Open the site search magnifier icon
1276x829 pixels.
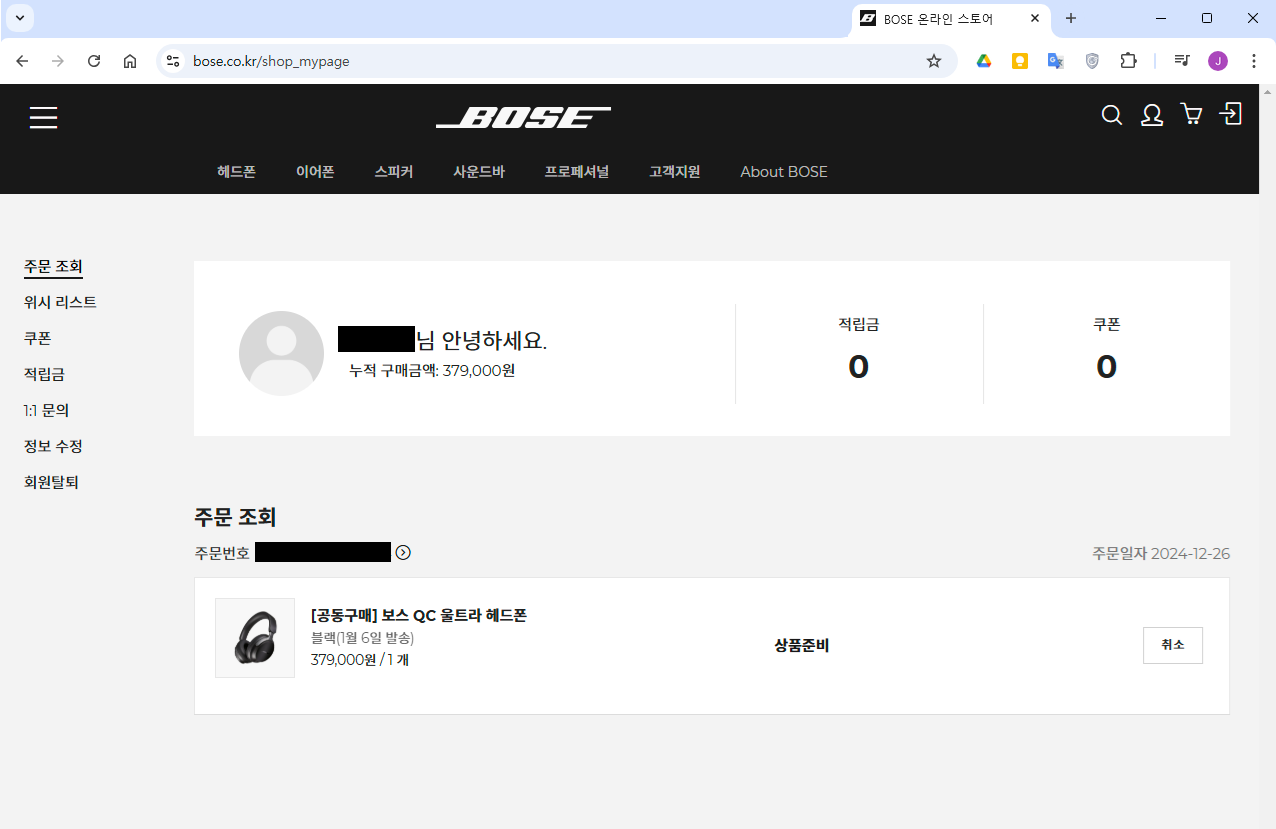[x=1111, y=115]
